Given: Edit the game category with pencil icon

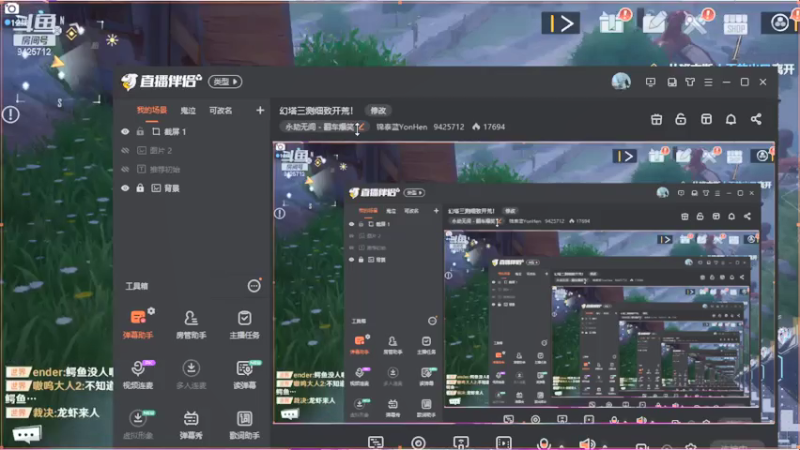Looking at the screenshot, I should tap(361, 127).
